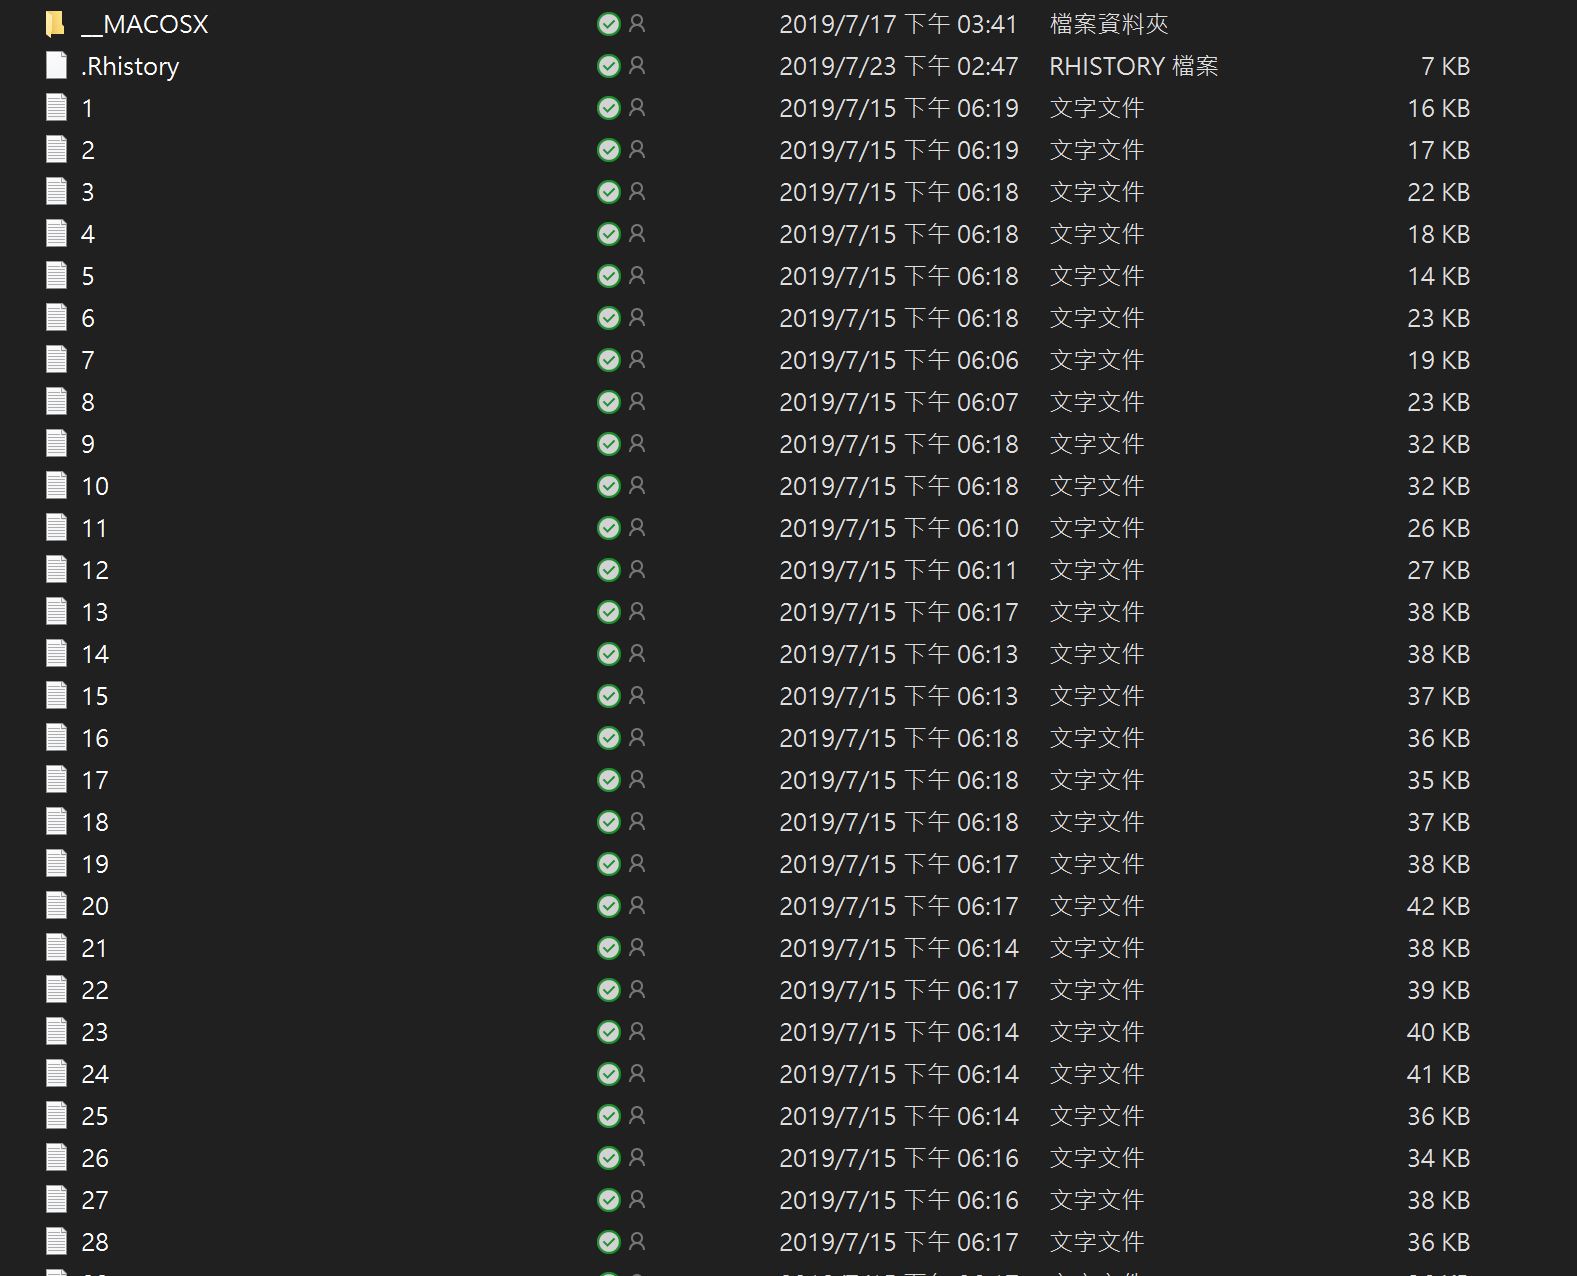1577x1276 pixels.
Task: Click the modified date of file 8
Action: [898, 402]
